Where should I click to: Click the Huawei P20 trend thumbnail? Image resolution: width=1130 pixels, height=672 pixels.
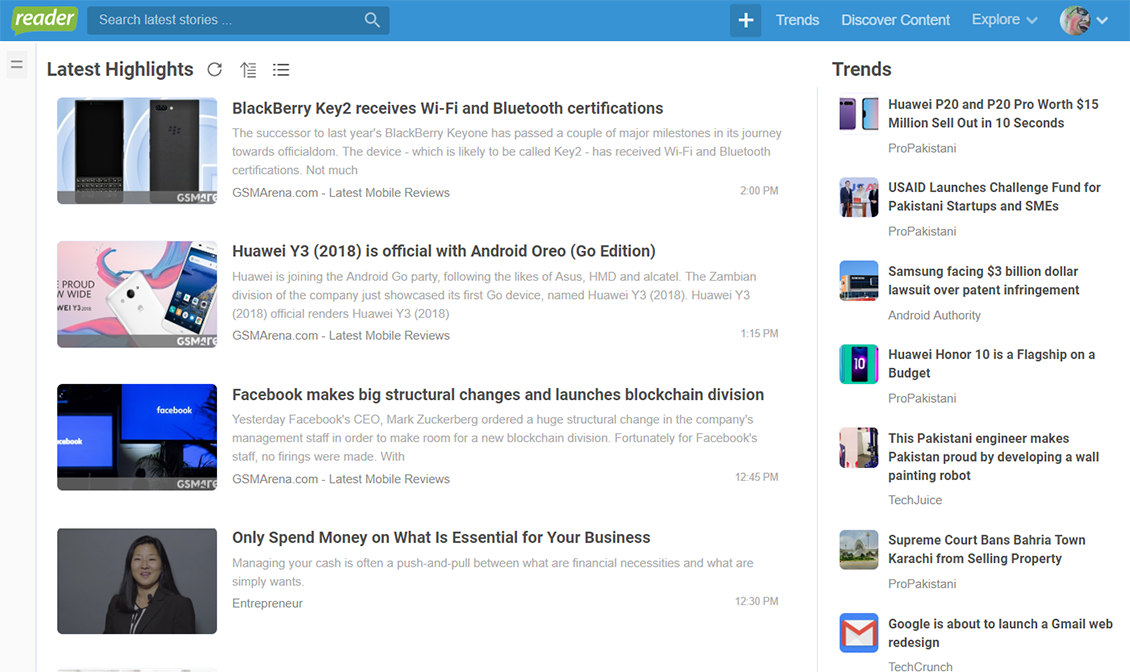click(x=859, y=114)
